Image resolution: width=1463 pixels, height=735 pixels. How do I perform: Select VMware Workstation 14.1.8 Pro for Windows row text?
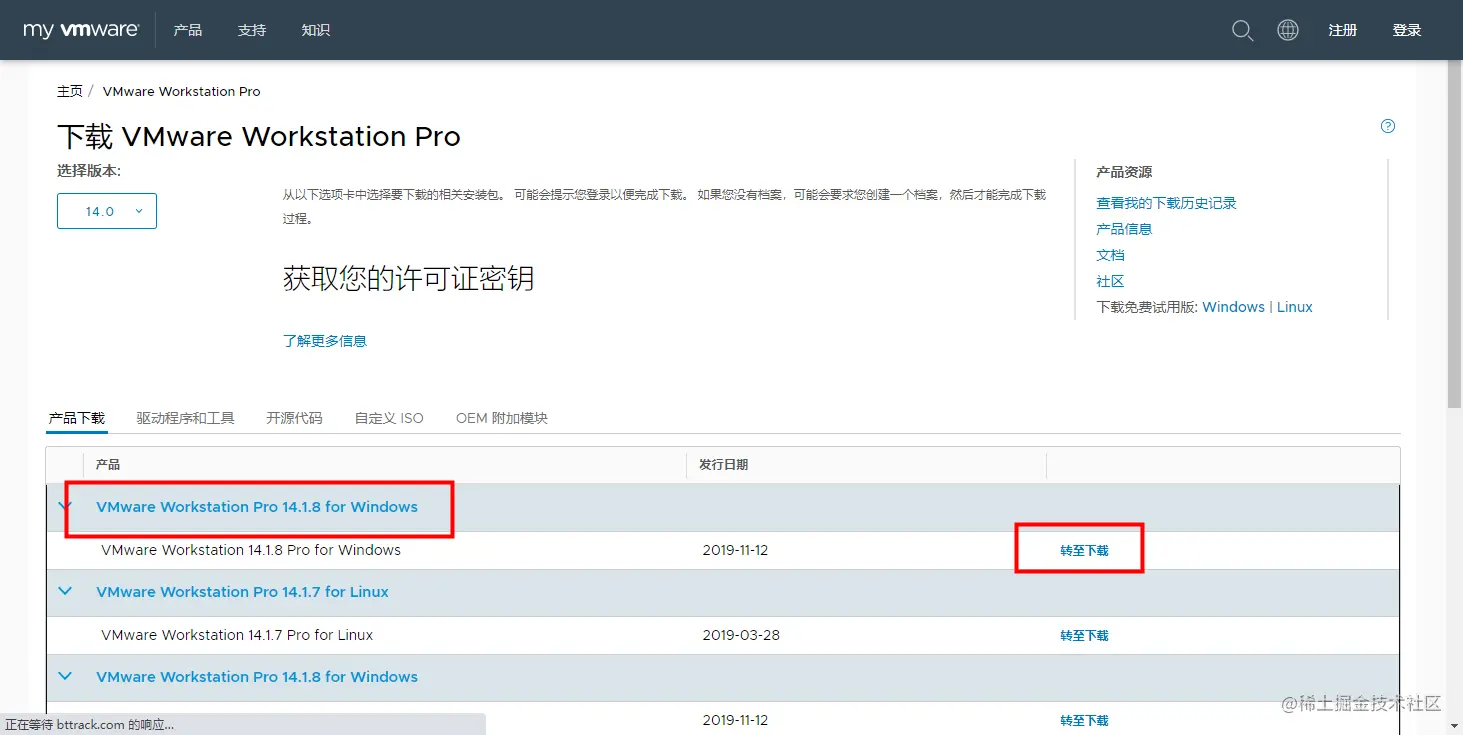click(251, 550)
